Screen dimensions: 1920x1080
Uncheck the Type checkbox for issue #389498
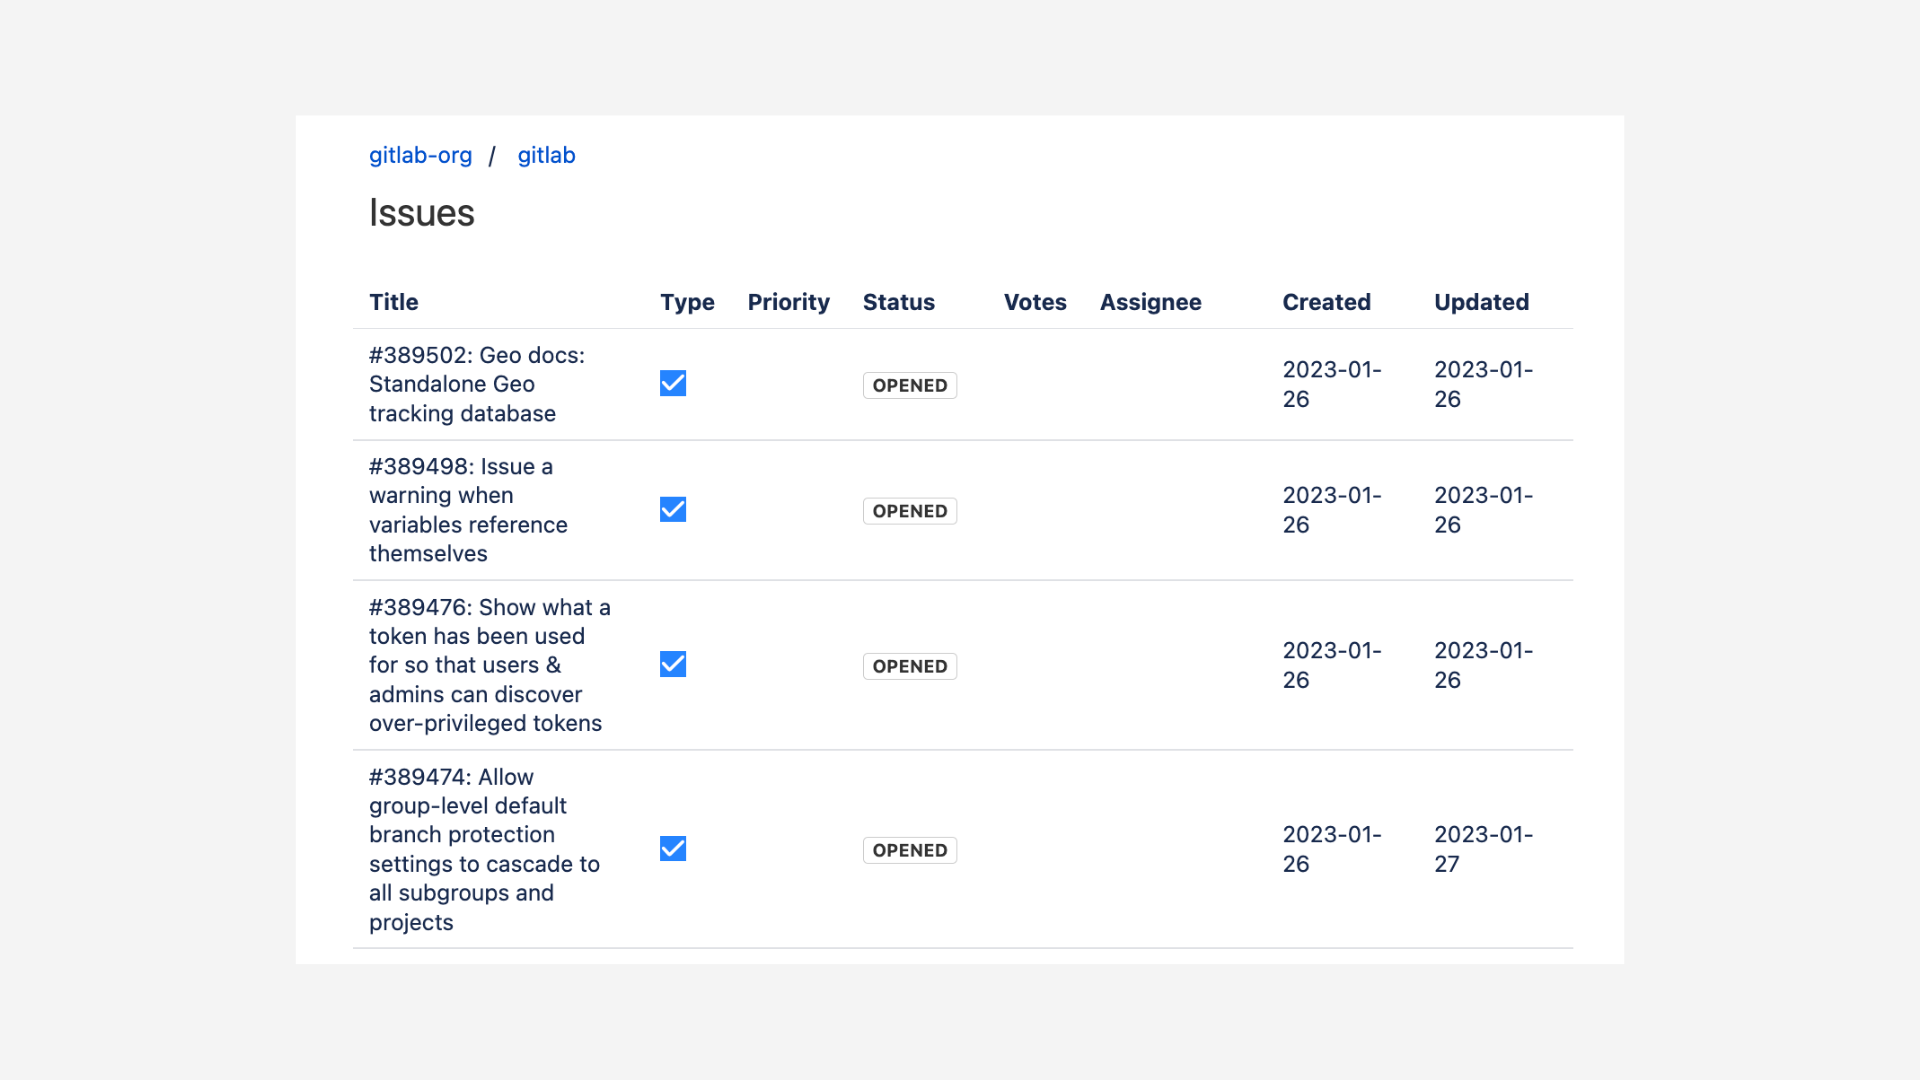672,509
